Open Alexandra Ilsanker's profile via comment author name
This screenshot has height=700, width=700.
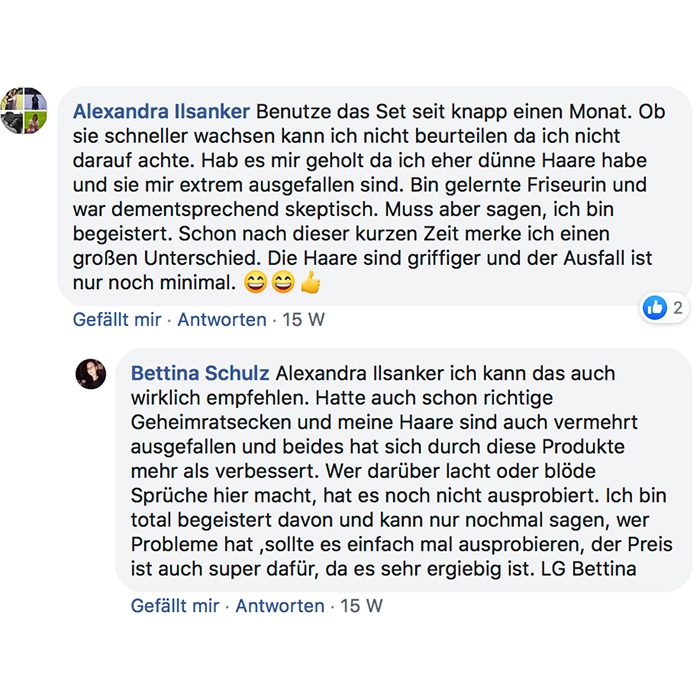pos(161,110)
